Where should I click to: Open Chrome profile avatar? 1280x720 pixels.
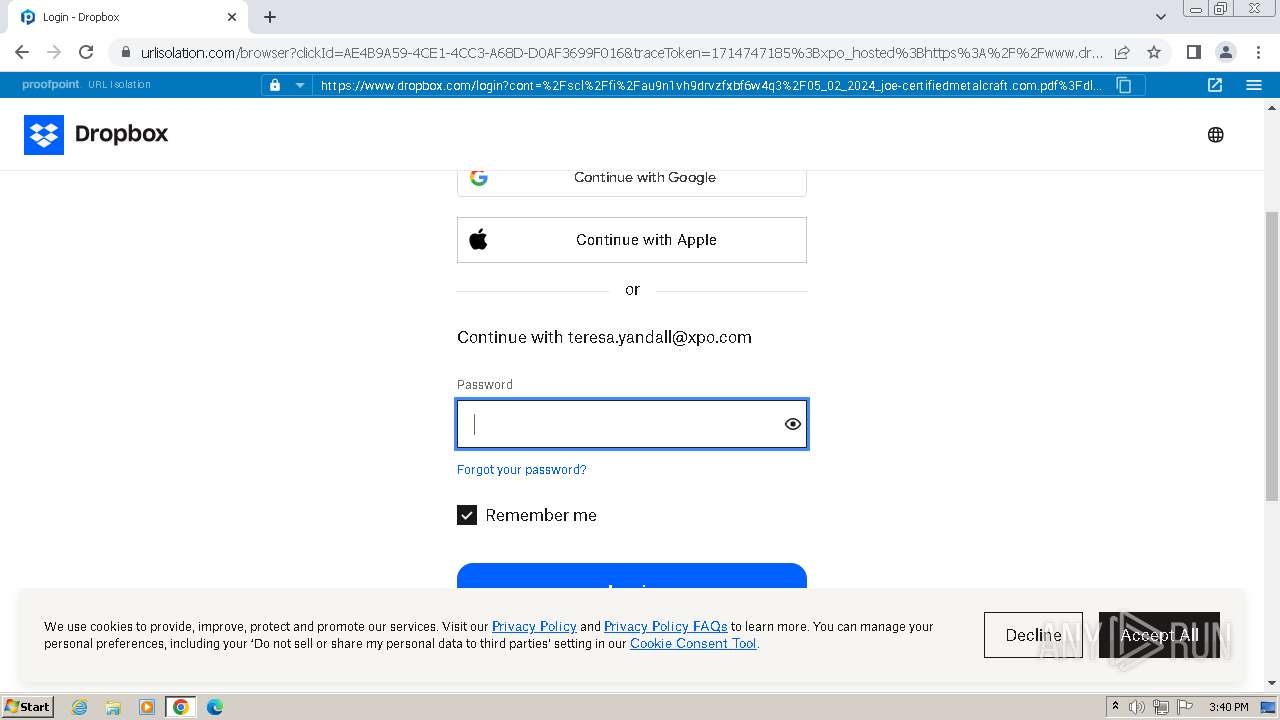[x=1225, y=52]
